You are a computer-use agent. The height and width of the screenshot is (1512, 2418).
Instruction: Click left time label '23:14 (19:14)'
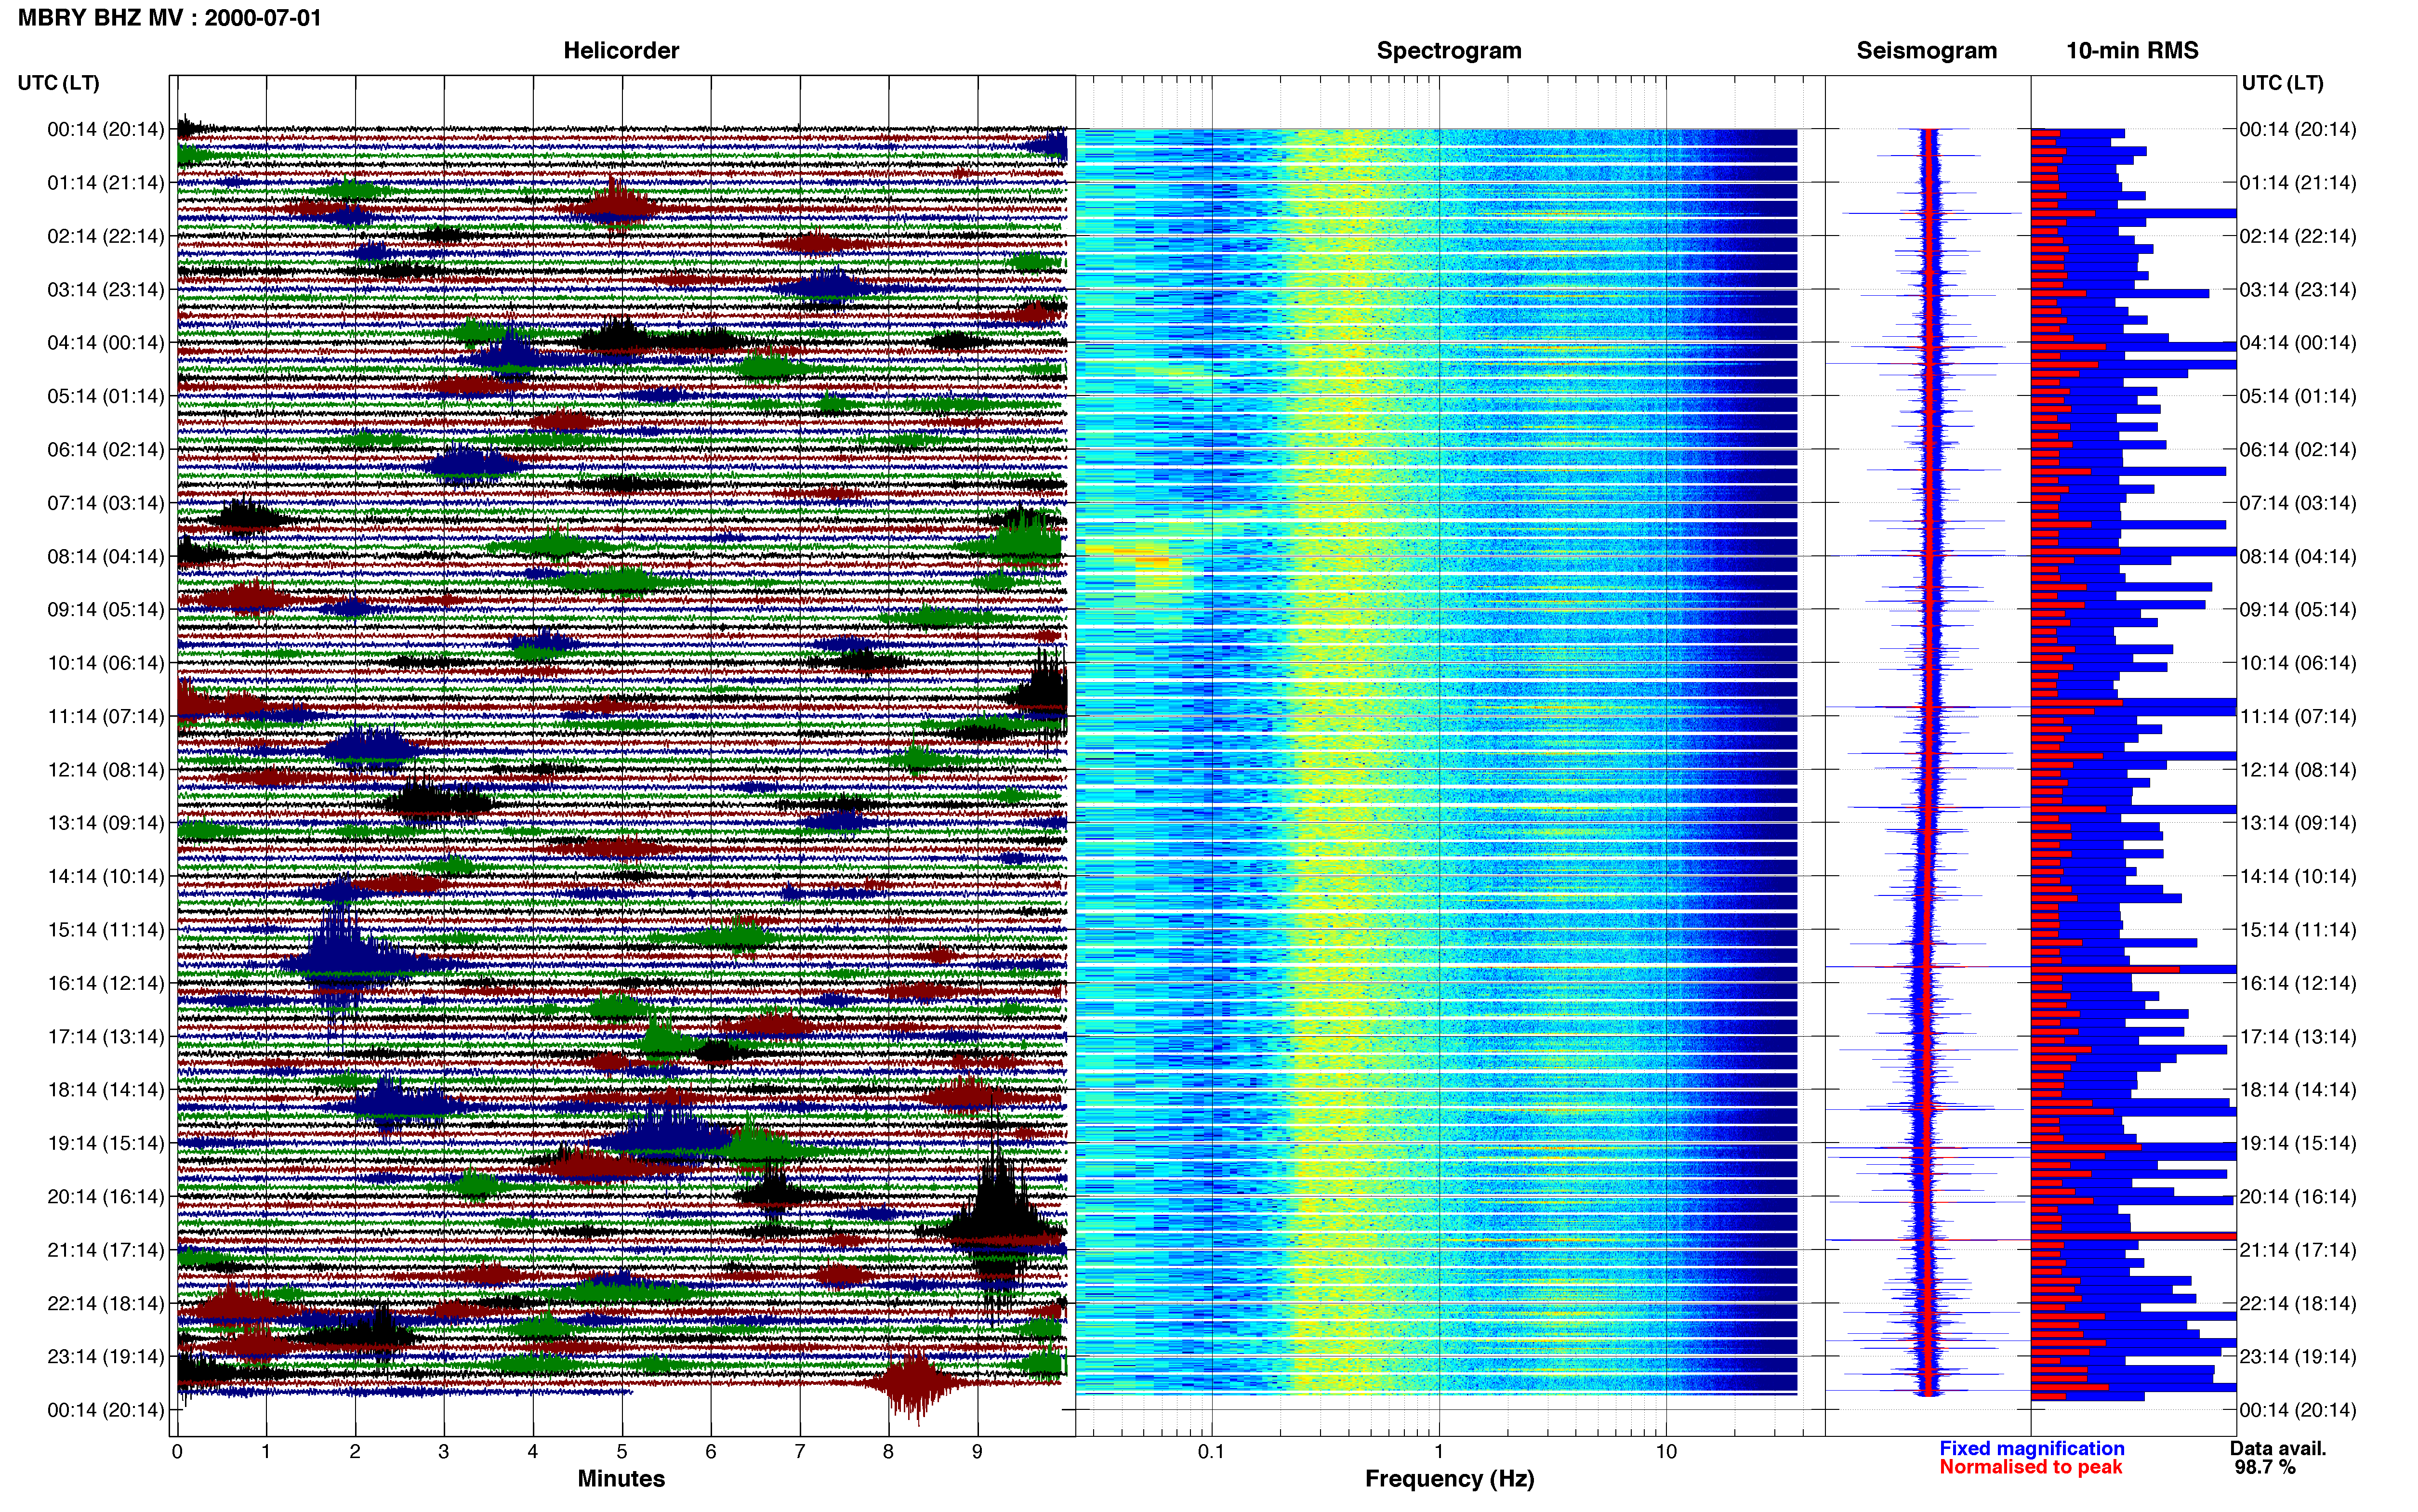pyautogui.click(x=105, y=1356)
